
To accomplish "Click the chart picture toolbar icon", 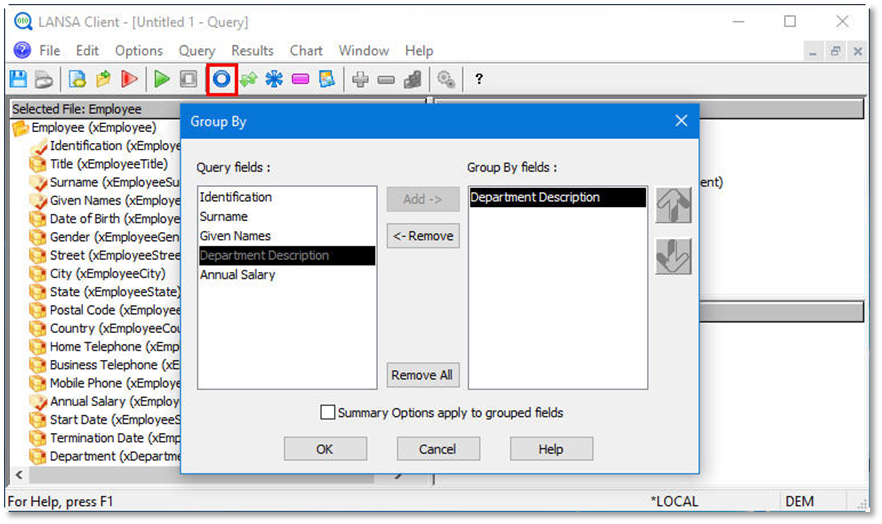I will [x=327, y=79].
